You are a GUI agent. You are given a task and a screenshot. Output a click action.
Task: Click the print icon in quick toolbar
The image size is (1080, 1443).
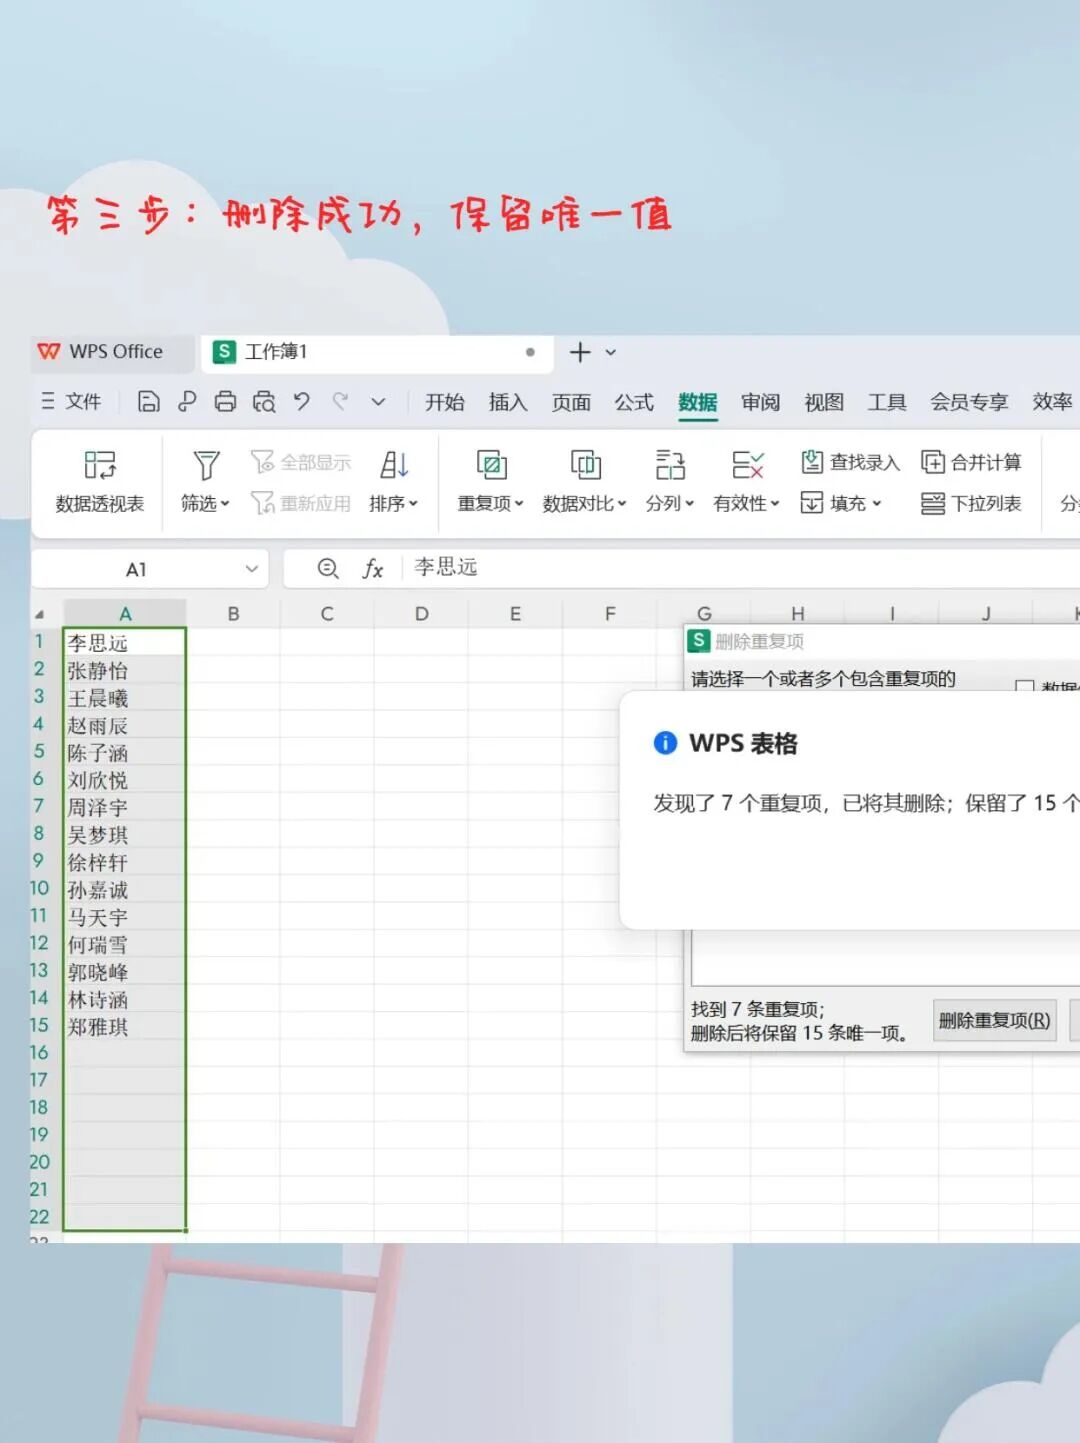[x=226, y=402]
